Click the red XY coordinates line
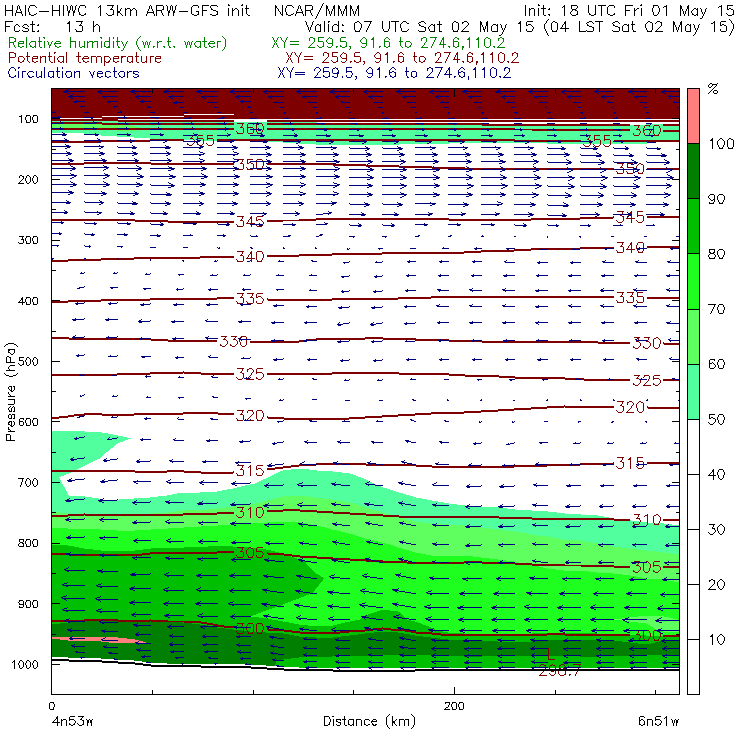This screenshot has width=740, height=740. (402, 58)
